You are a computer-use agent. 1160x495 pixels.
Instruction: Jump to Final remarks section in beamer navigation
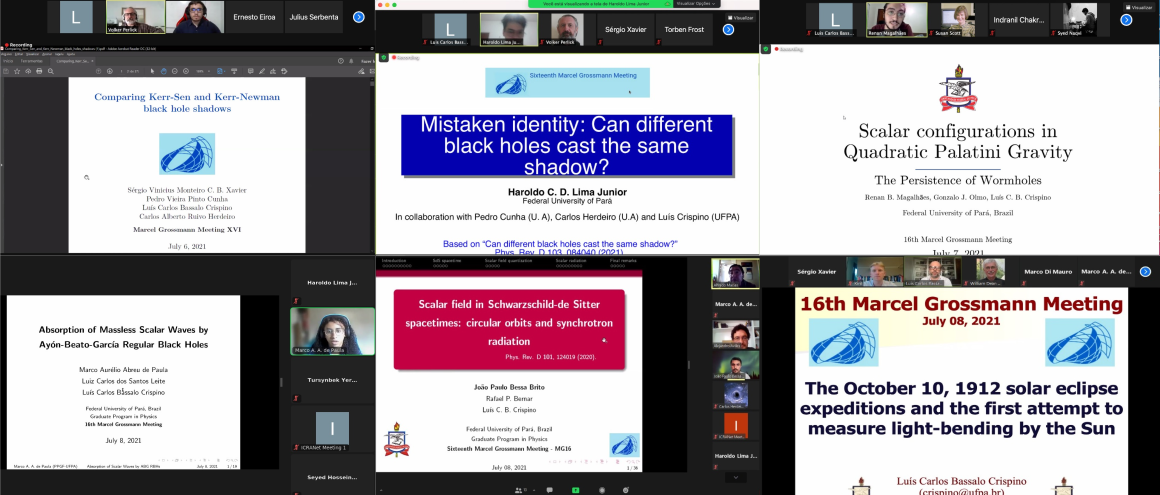tap(624, 261)
